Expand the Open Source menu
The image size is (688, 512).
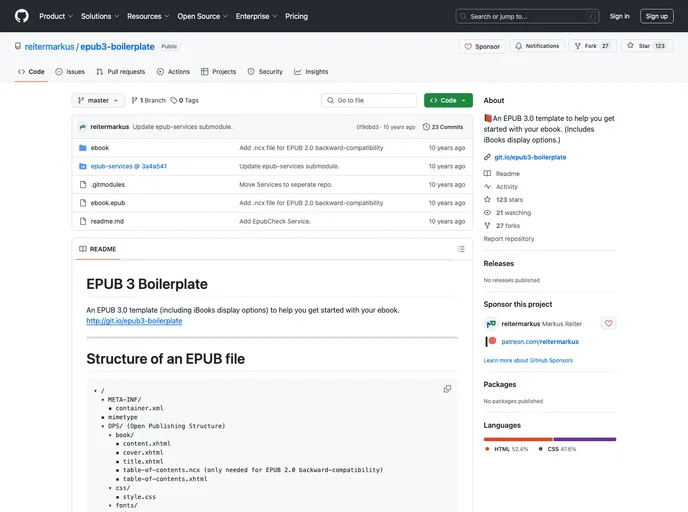point(202,16)
